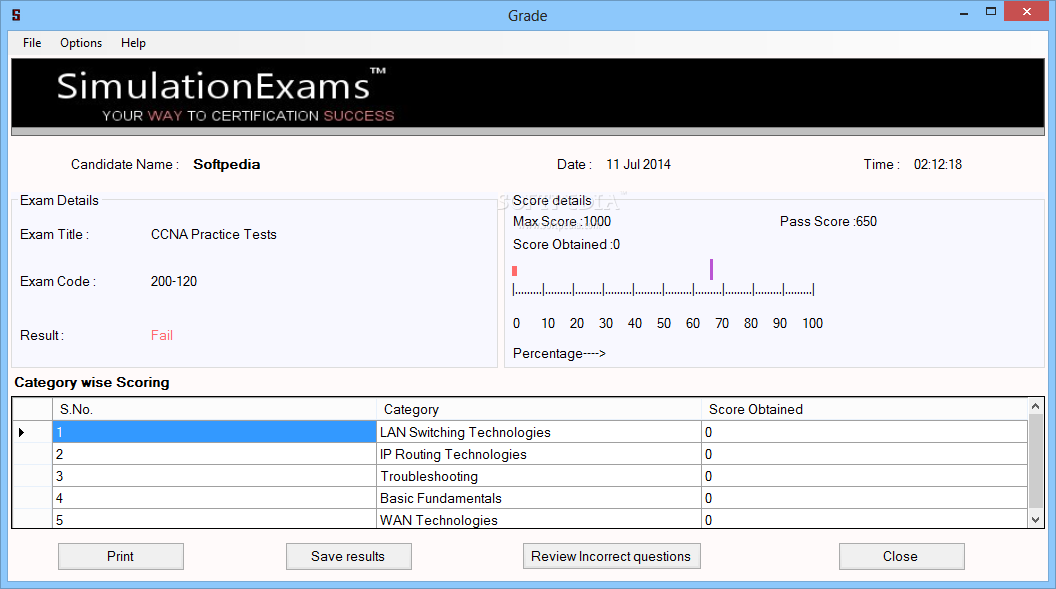Click the Fail result text
Viewport: 1056px width, 589px height.
tap(162, 335)
